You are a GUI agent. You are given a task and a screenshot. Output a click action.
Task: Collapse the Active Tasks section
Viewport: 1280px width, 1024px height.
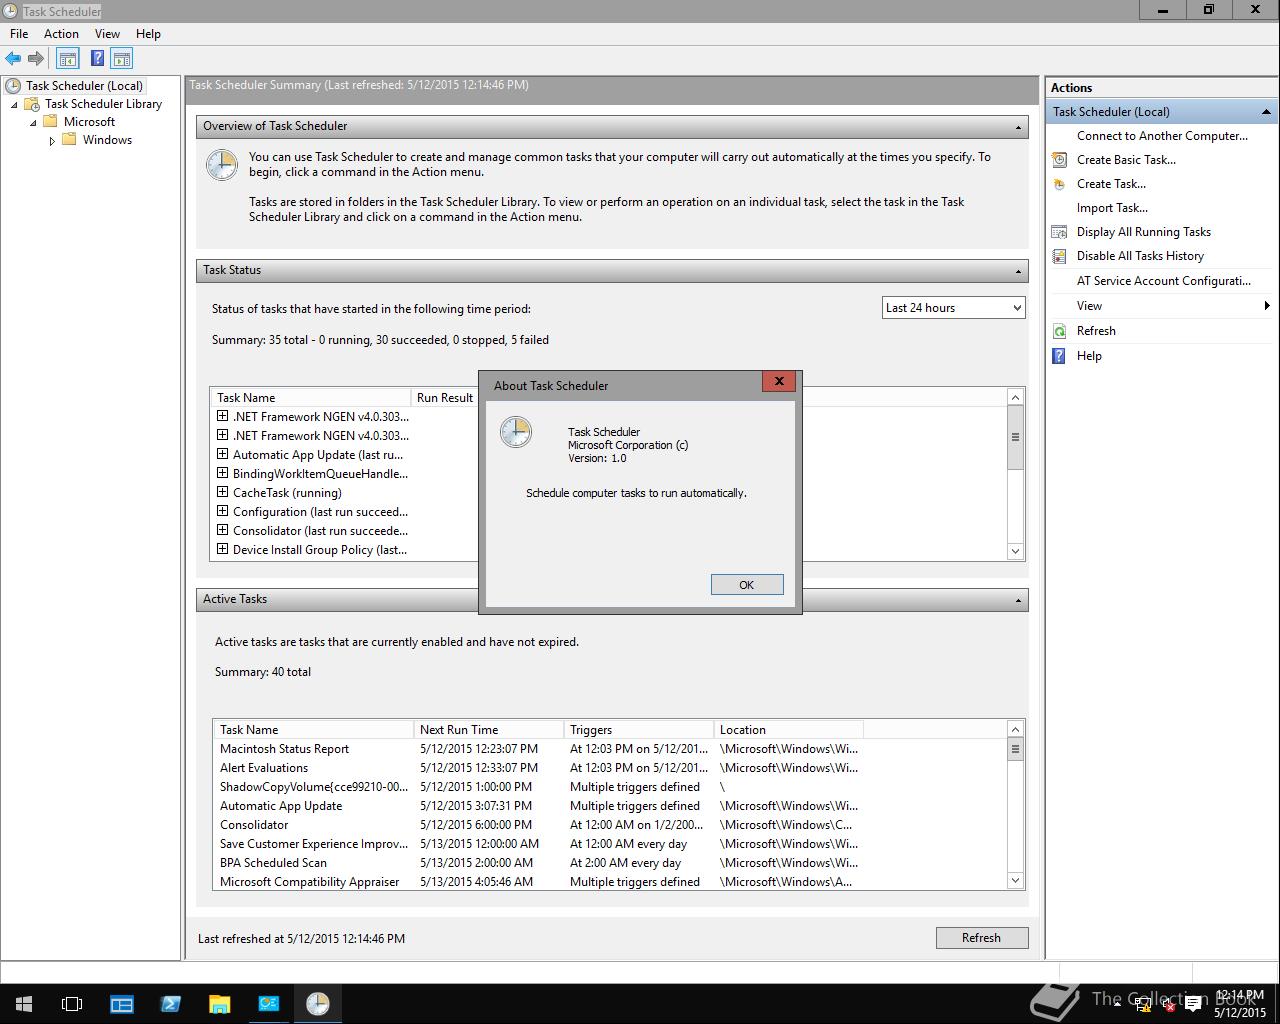coord(1018,600)
